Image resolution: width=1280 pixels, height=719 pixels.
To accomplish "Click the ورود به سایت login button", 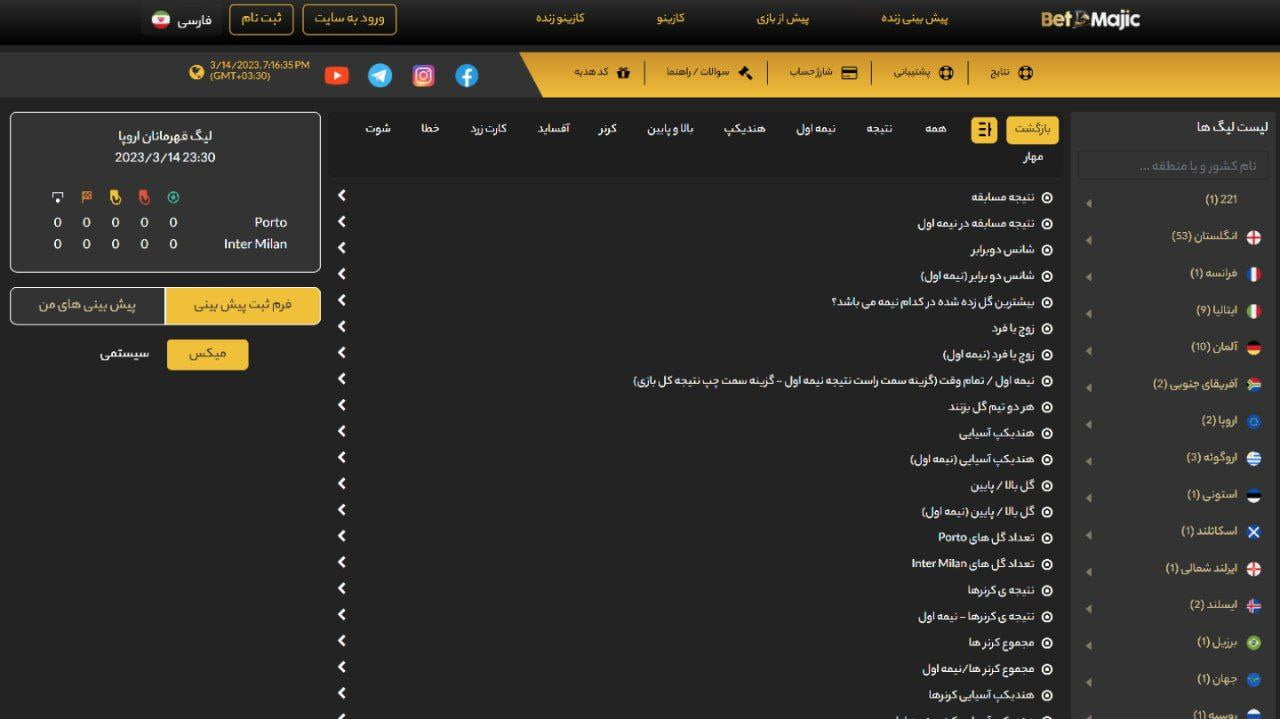I will pos(349,18).
